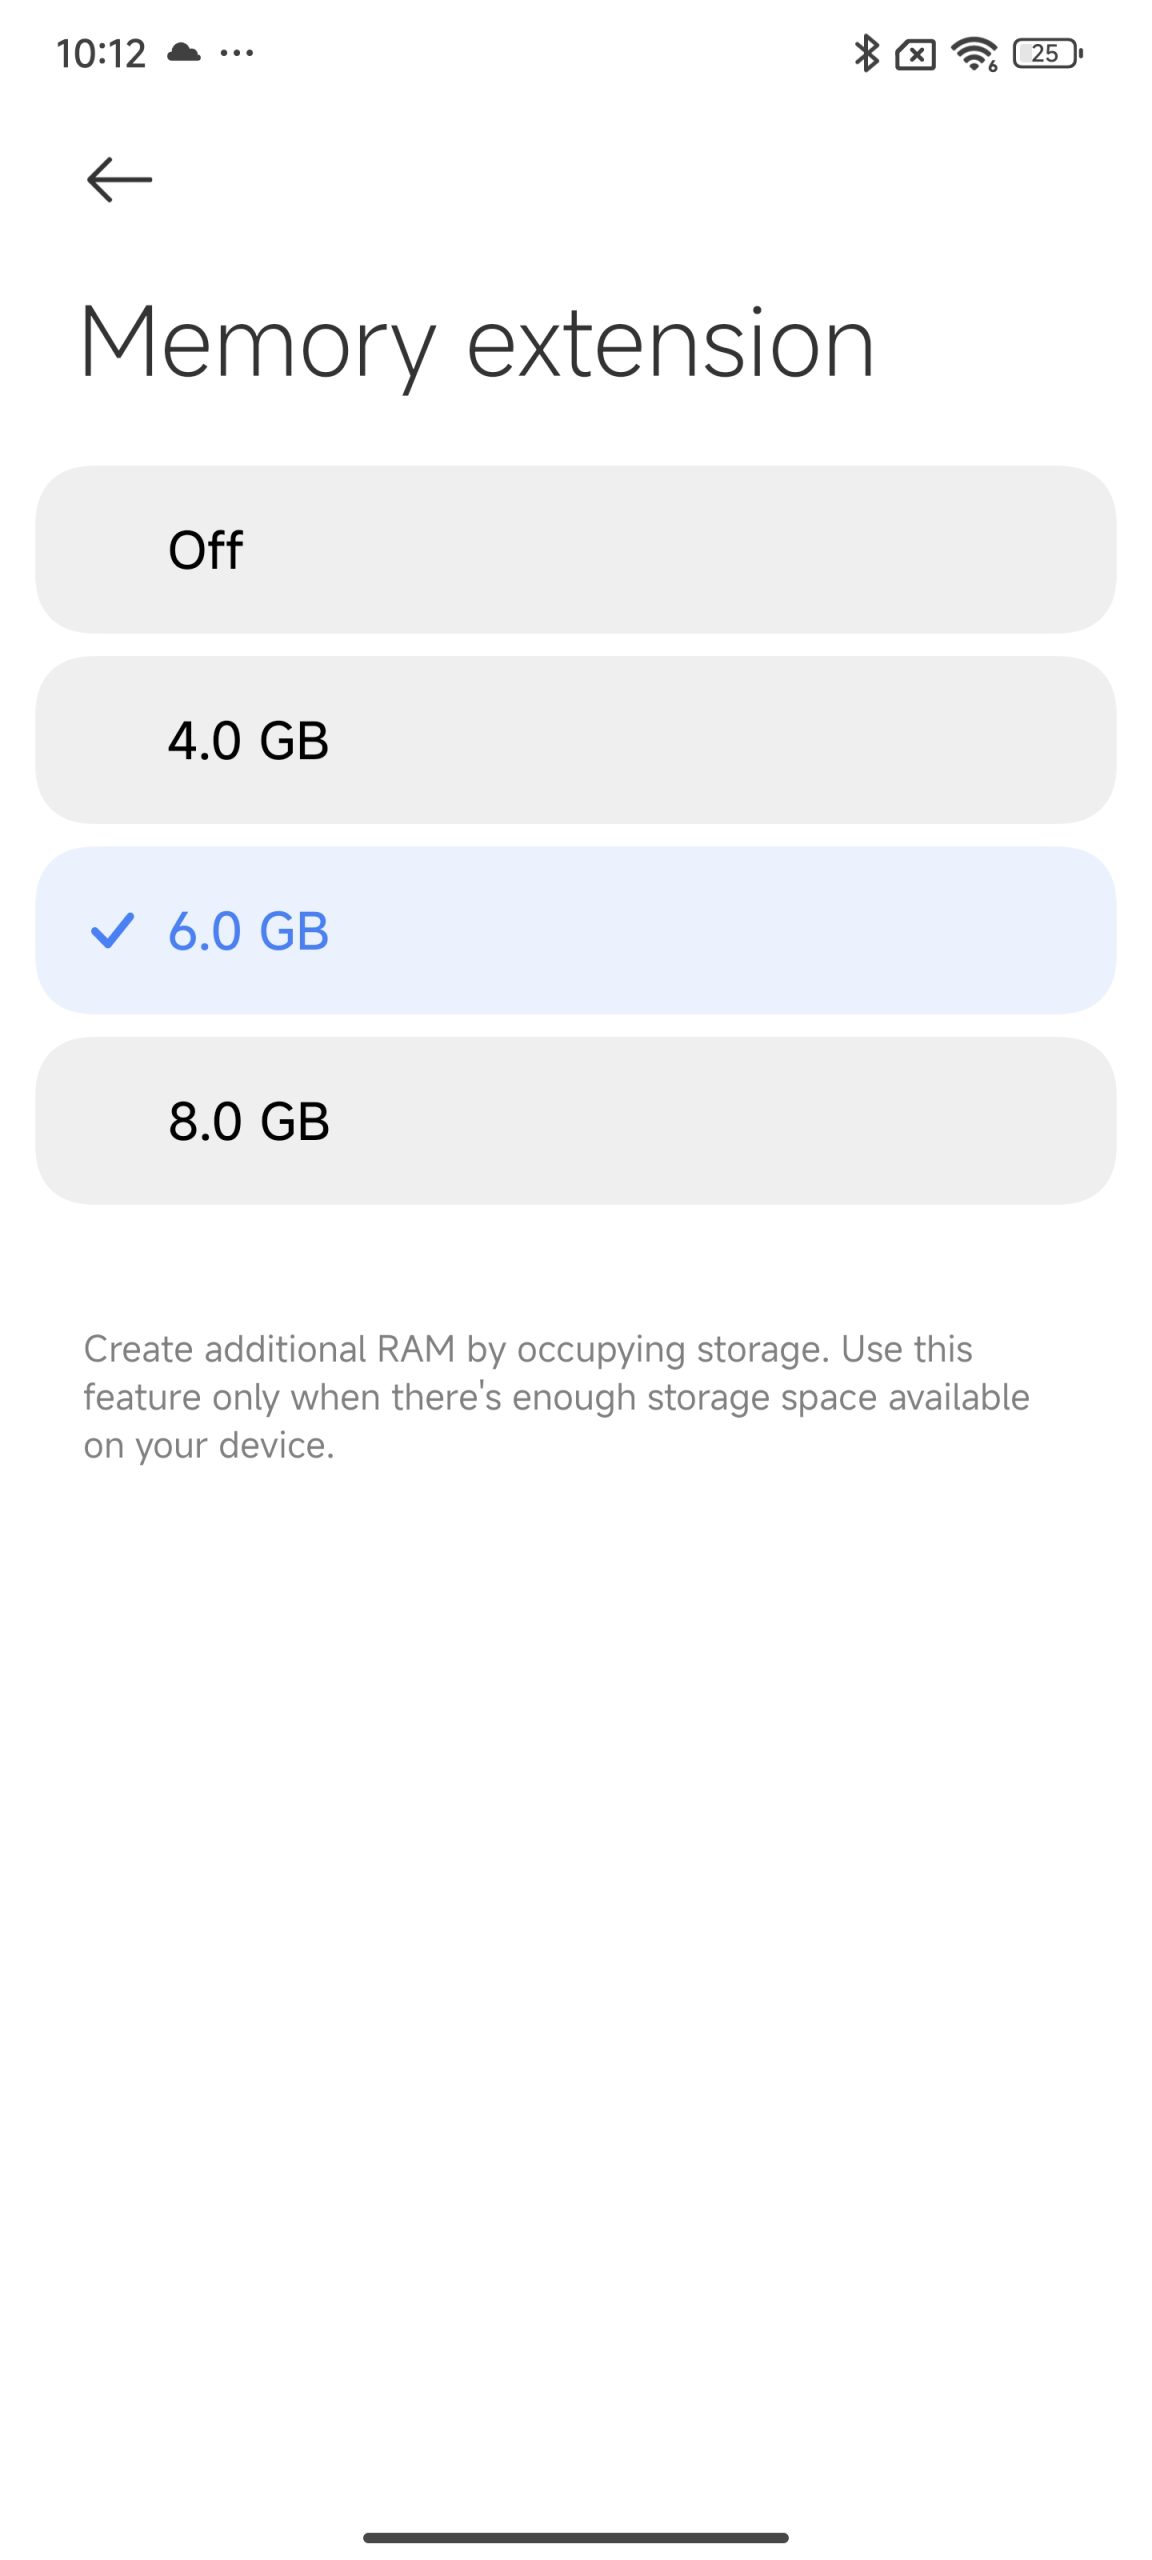
Task: Tap the Wi-Fi signal icon
Action: (974, 53)
